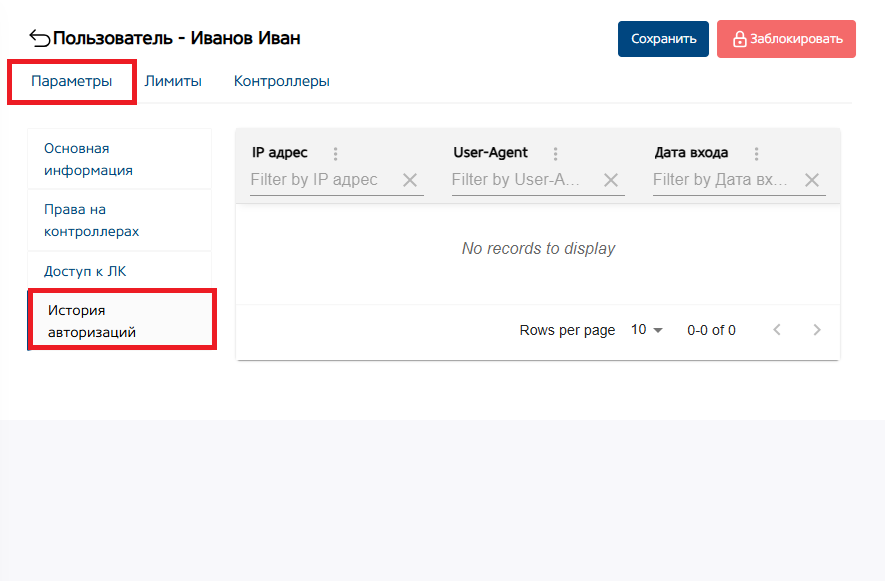Switch to Лимиты tab
Viewport: 885px width, 581px height.
[173, 81]
